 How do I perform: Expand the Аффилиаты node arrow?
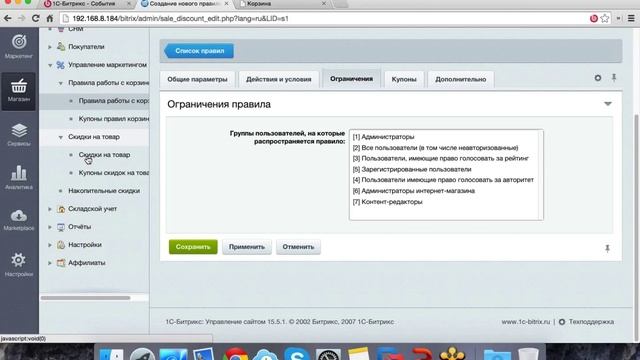point(50,263)
